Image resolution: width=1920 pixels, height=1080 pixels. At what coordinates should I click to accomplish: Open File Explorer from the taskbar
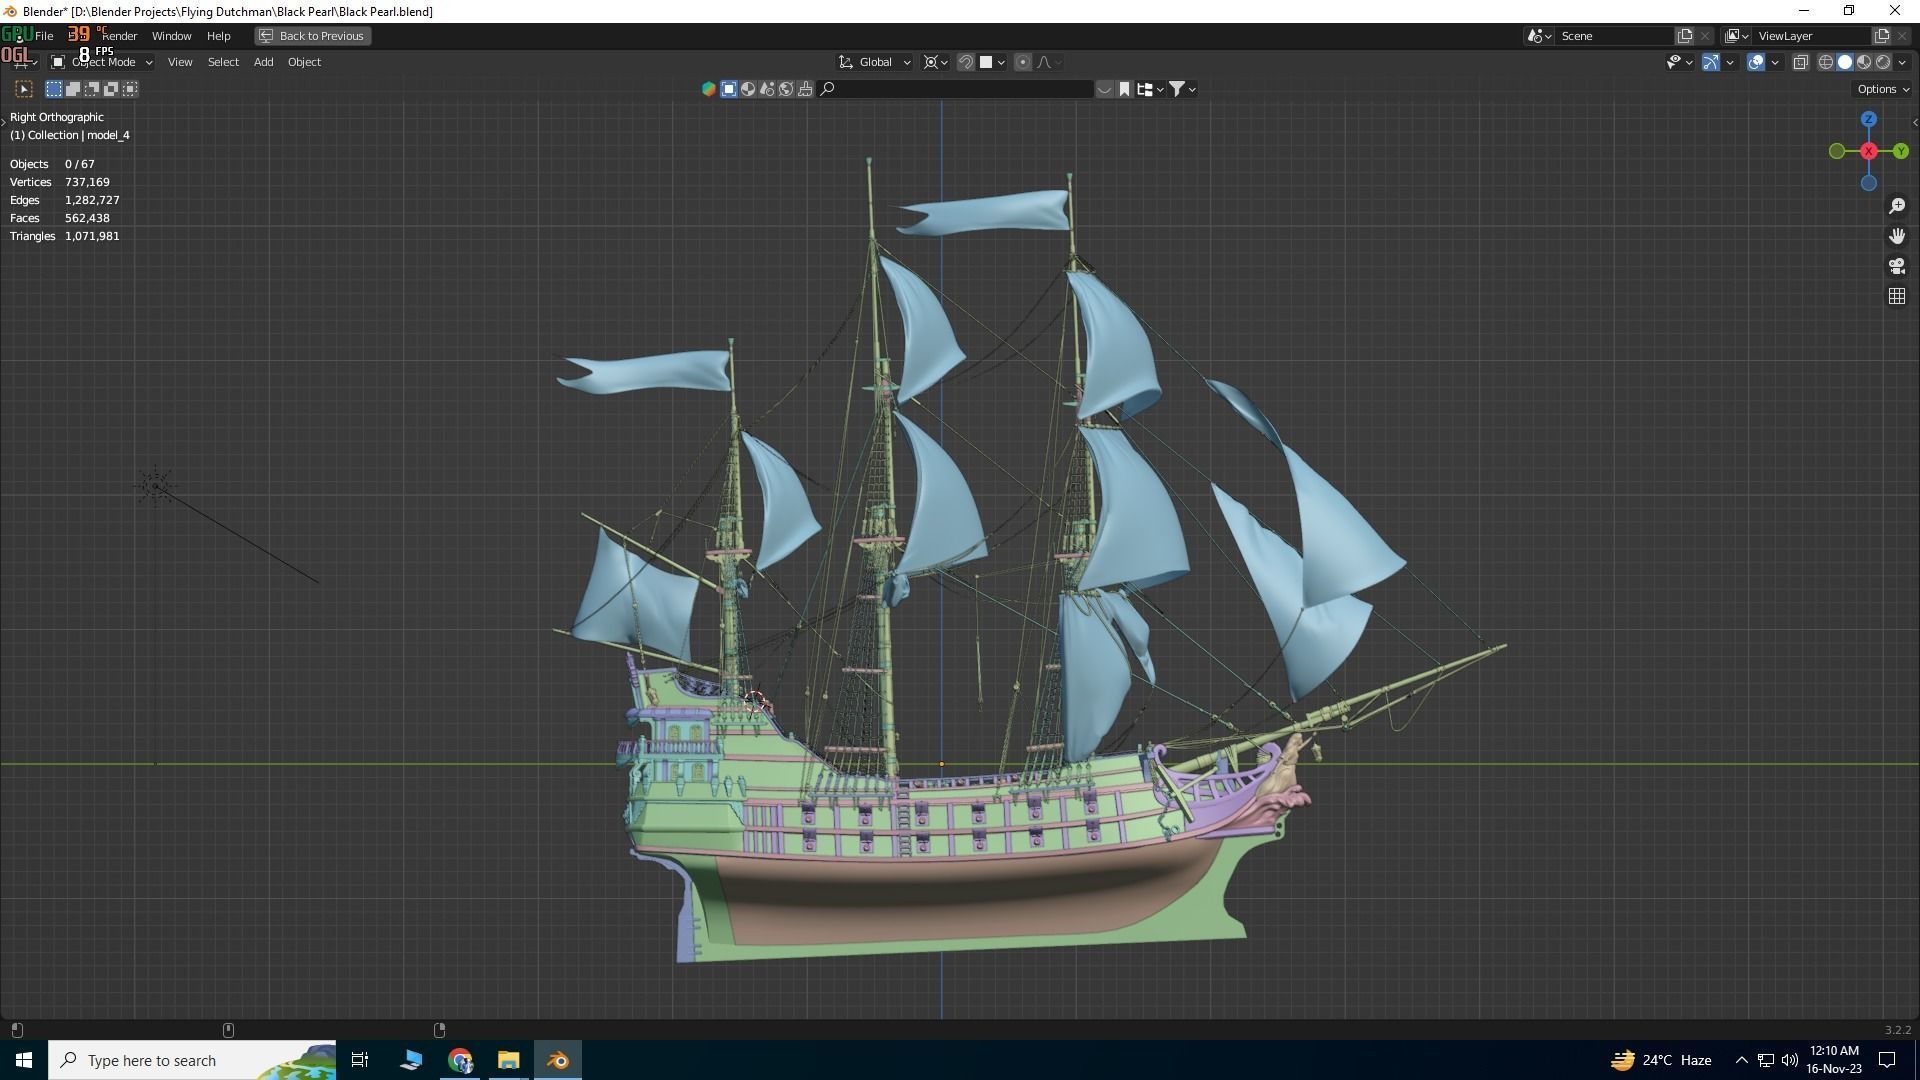pyautogui.click(x=509, y=1060)
